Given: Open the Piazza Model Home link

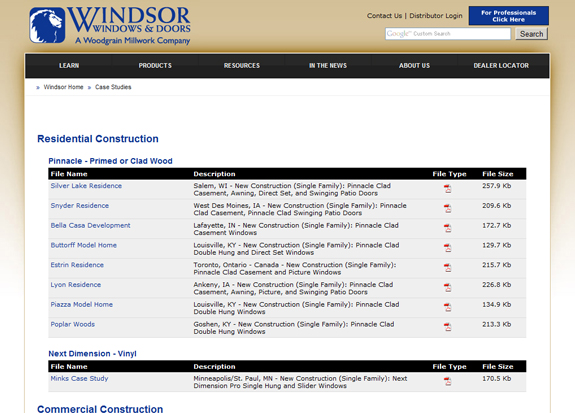Looking at the screenshot, I should pos(81,304).
